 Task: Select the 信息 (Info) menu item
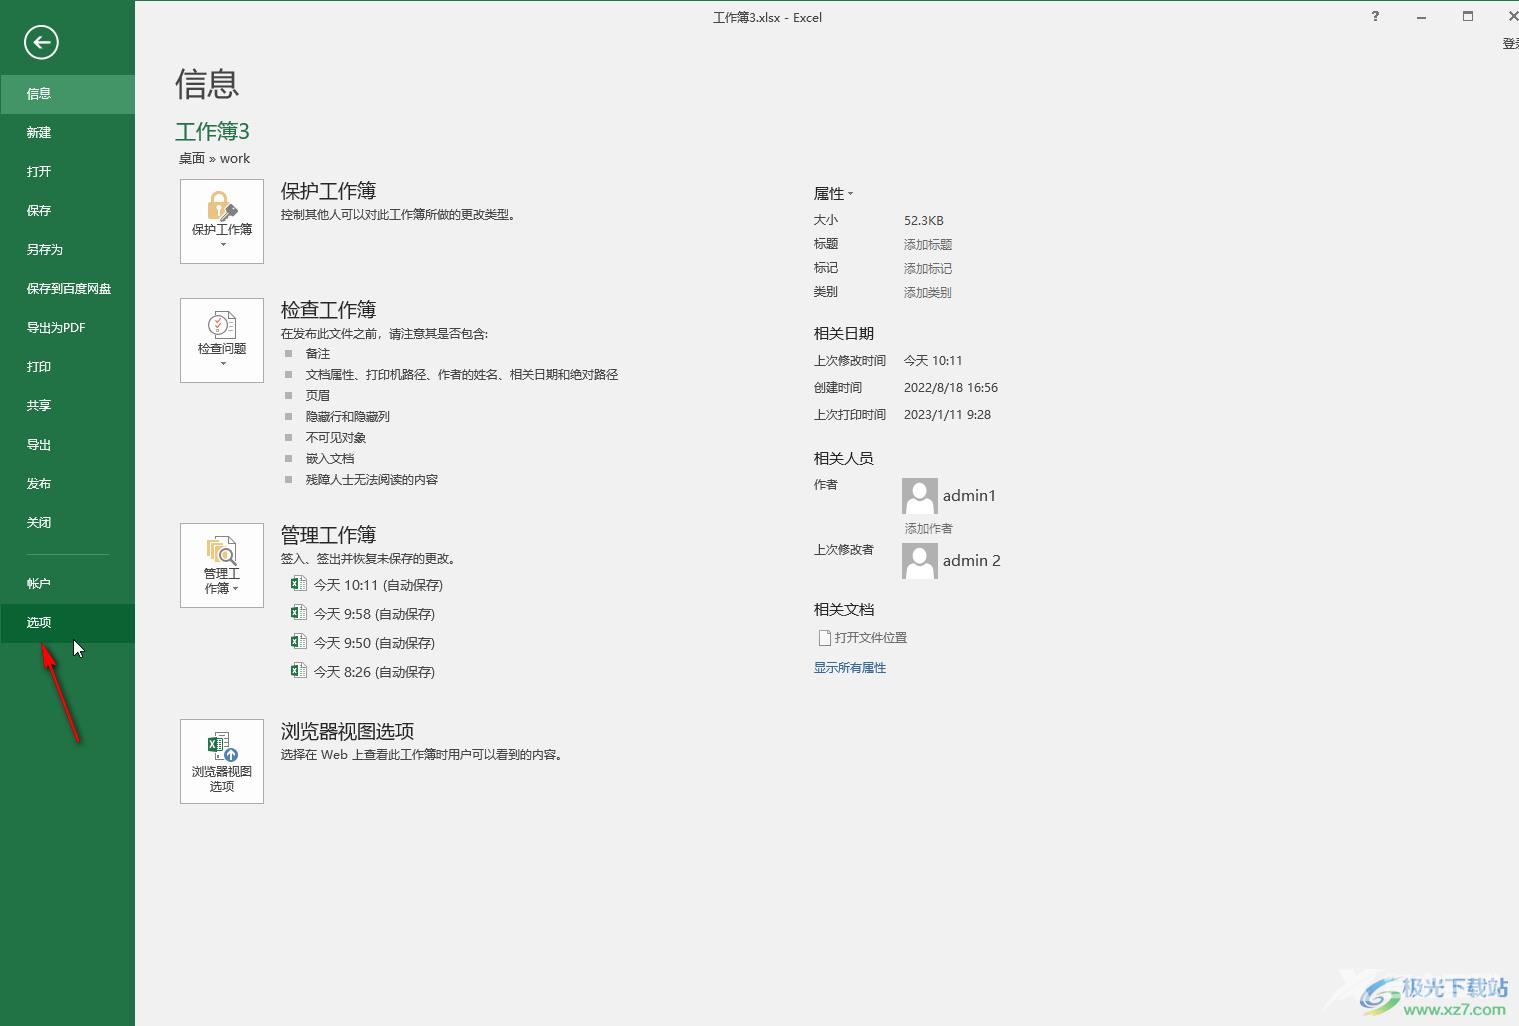coord(67,94)
